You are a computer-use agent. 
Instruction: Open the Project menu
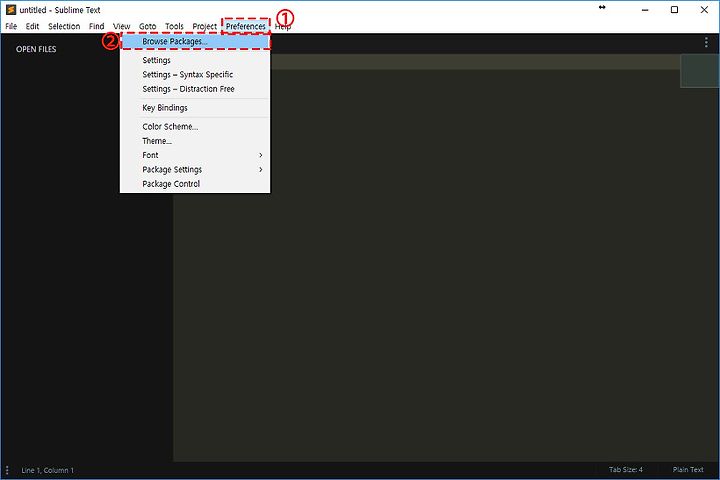[204, 26]
